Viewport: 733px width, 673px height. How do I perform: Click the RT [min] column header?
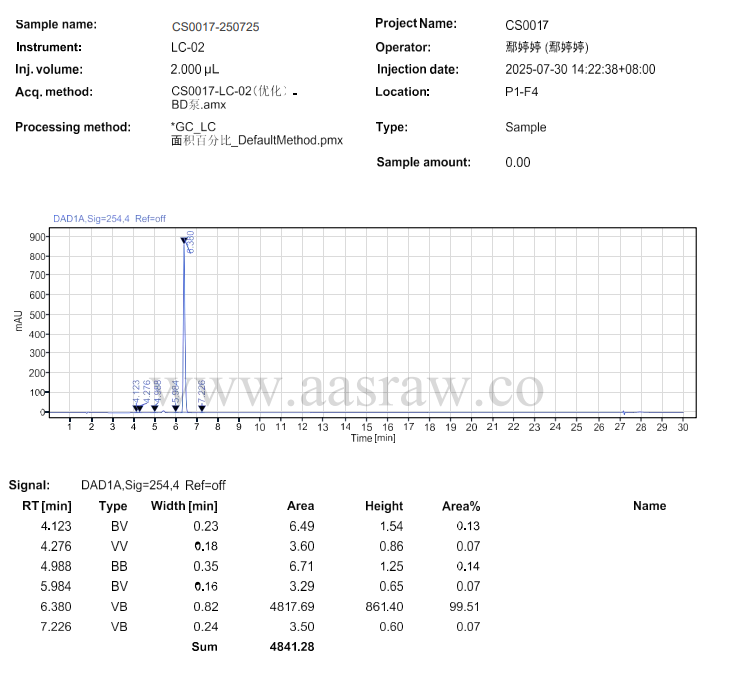(47, 506)
